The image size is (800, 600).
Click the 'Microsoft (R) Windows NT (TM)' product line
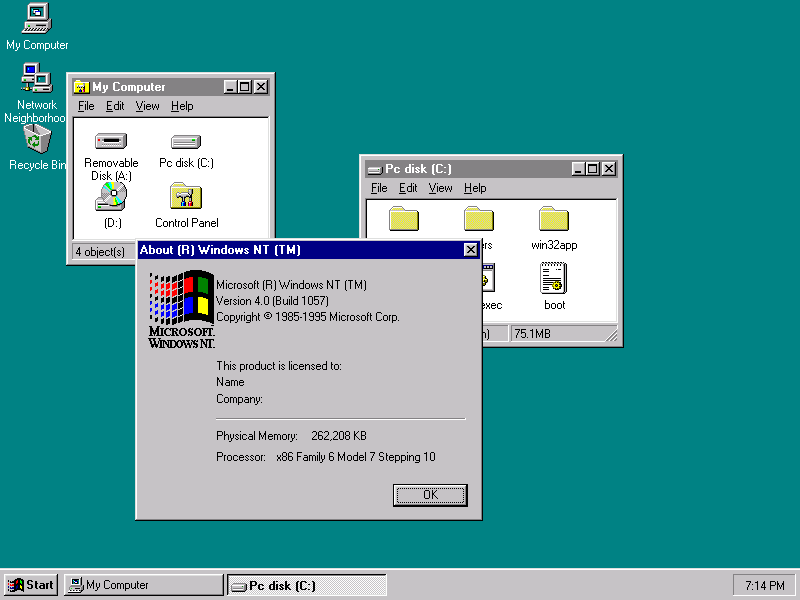click(x=291, y=285)
